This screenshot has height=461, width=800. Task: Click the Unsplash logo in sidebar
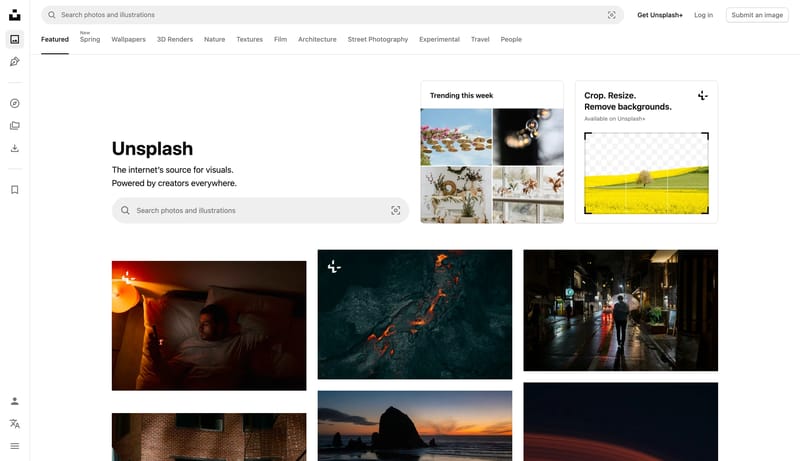tap(14, 15)
